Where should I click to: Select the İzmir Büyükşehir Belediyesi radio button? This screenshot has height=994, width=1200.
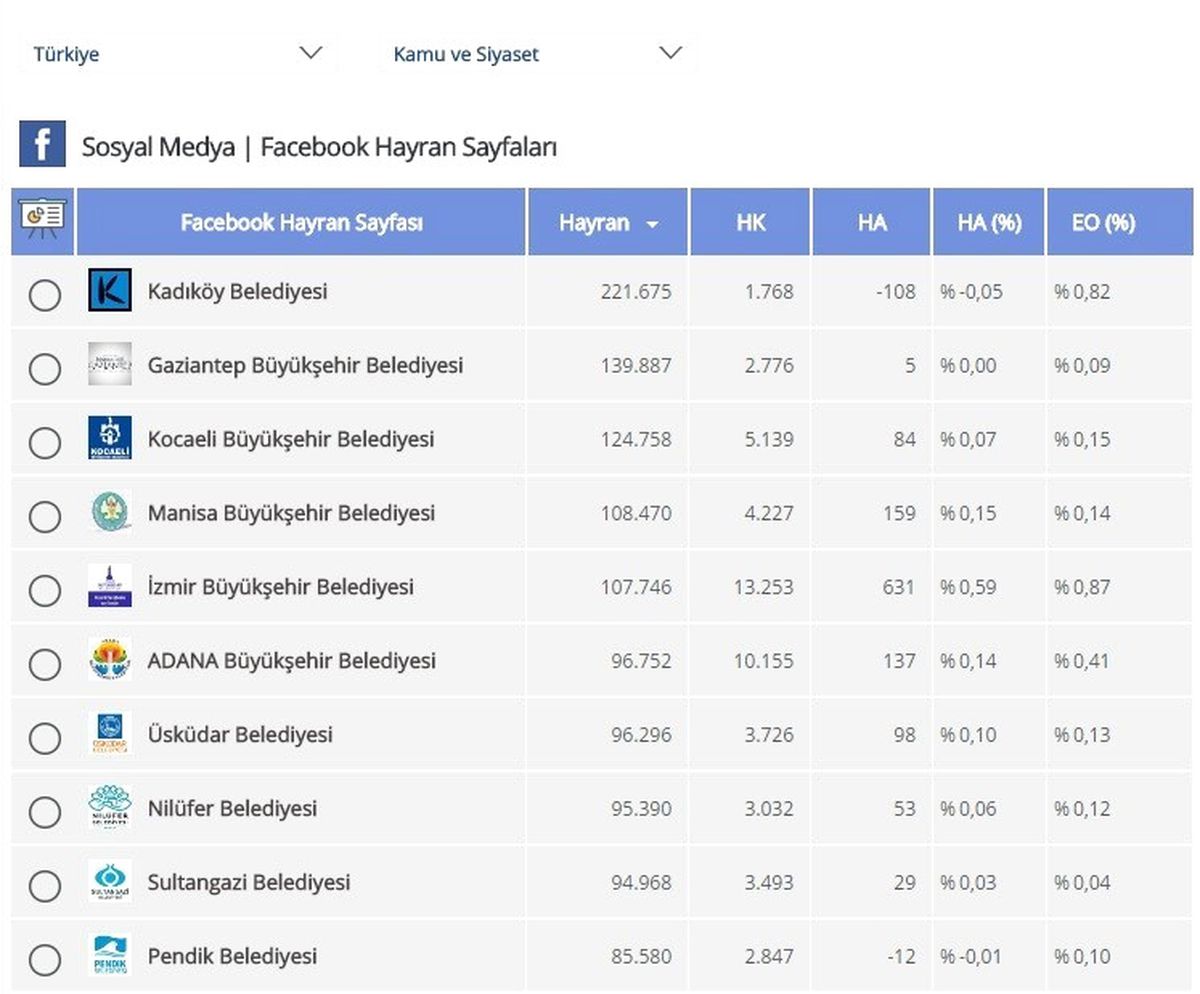(44, 590)
